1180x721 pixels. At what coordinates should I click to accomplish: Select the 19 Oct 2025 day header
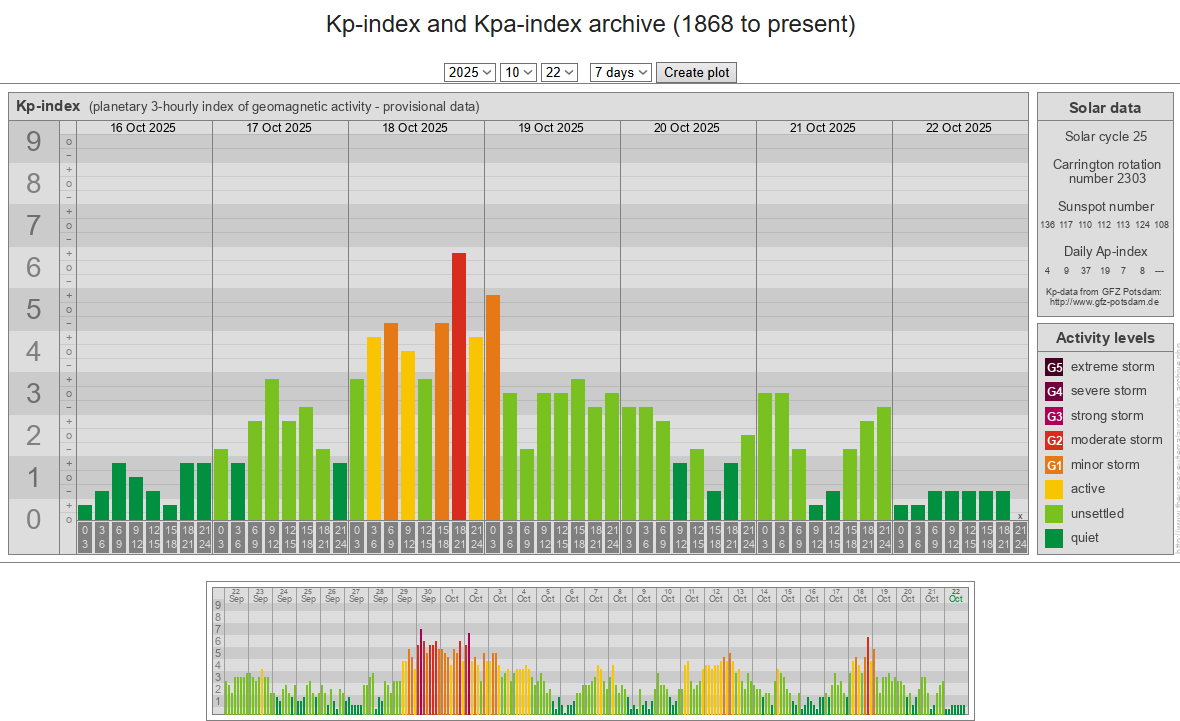[x=551, y=128]
